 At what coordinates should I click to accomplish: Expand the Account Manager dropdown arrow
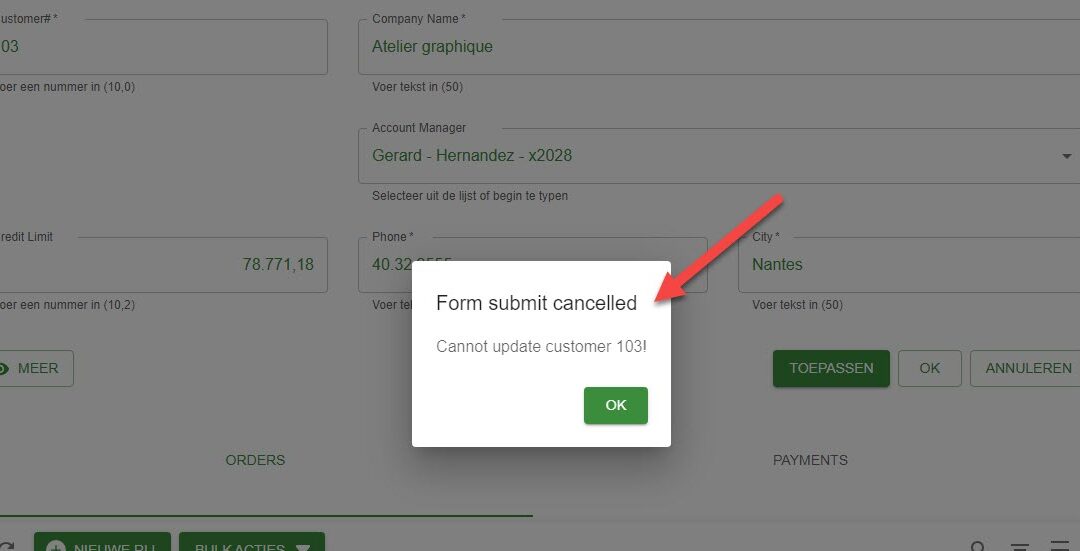1066,156
